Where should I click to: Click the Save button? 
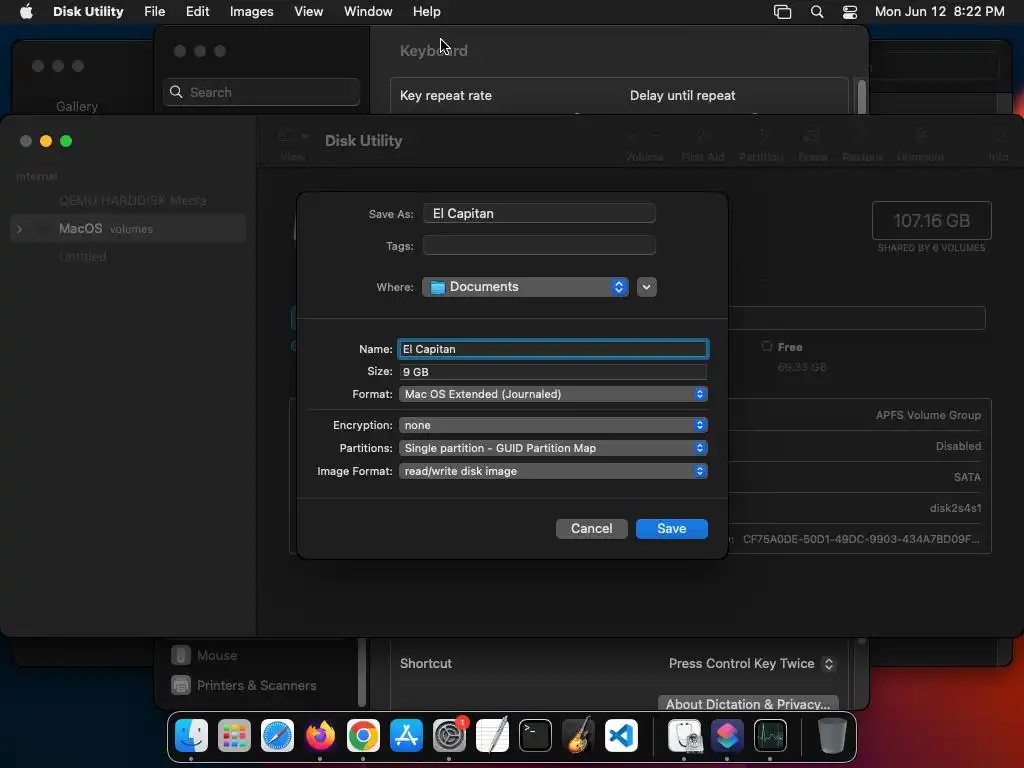coord(671,528)
